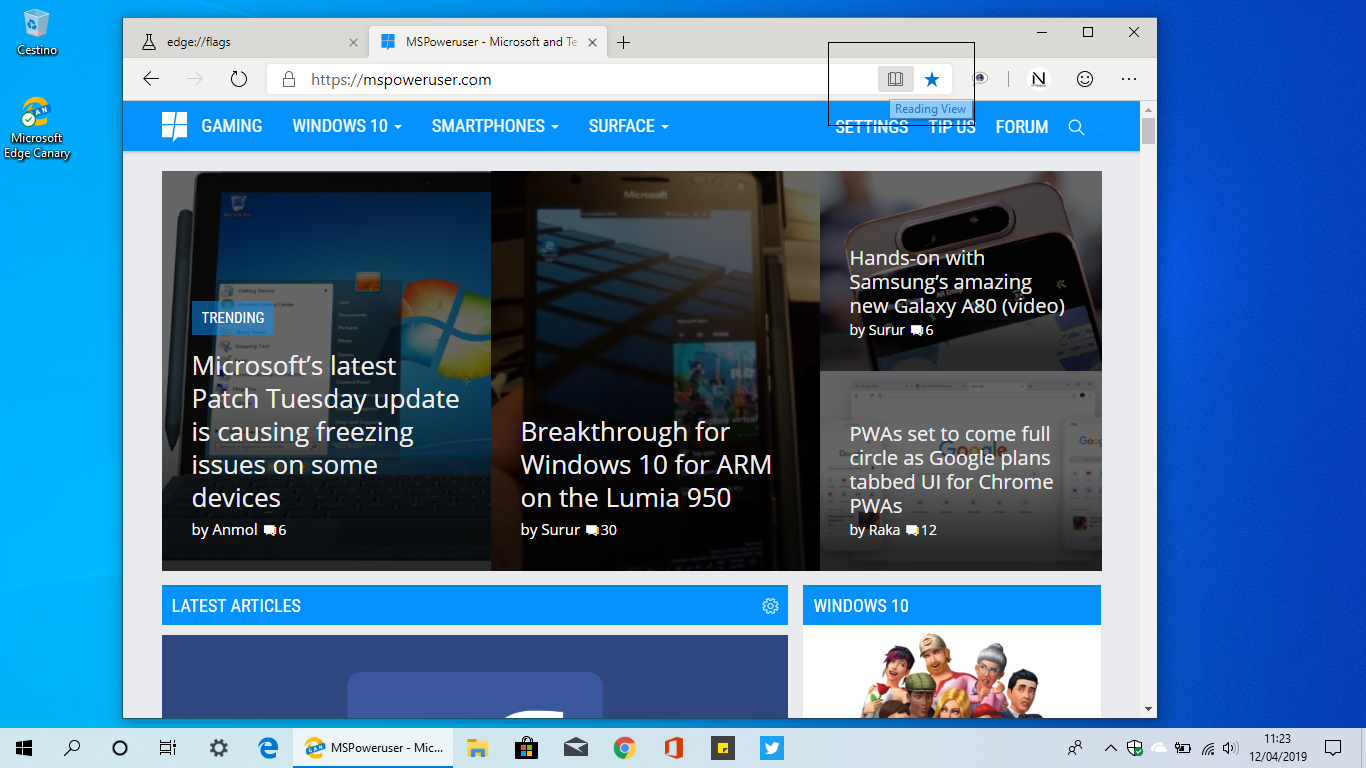Open Microsoft Edge Canary desktop shortcut
Image resolution: width=1366 pixels, height=768 pixels.
pos(37,129)
